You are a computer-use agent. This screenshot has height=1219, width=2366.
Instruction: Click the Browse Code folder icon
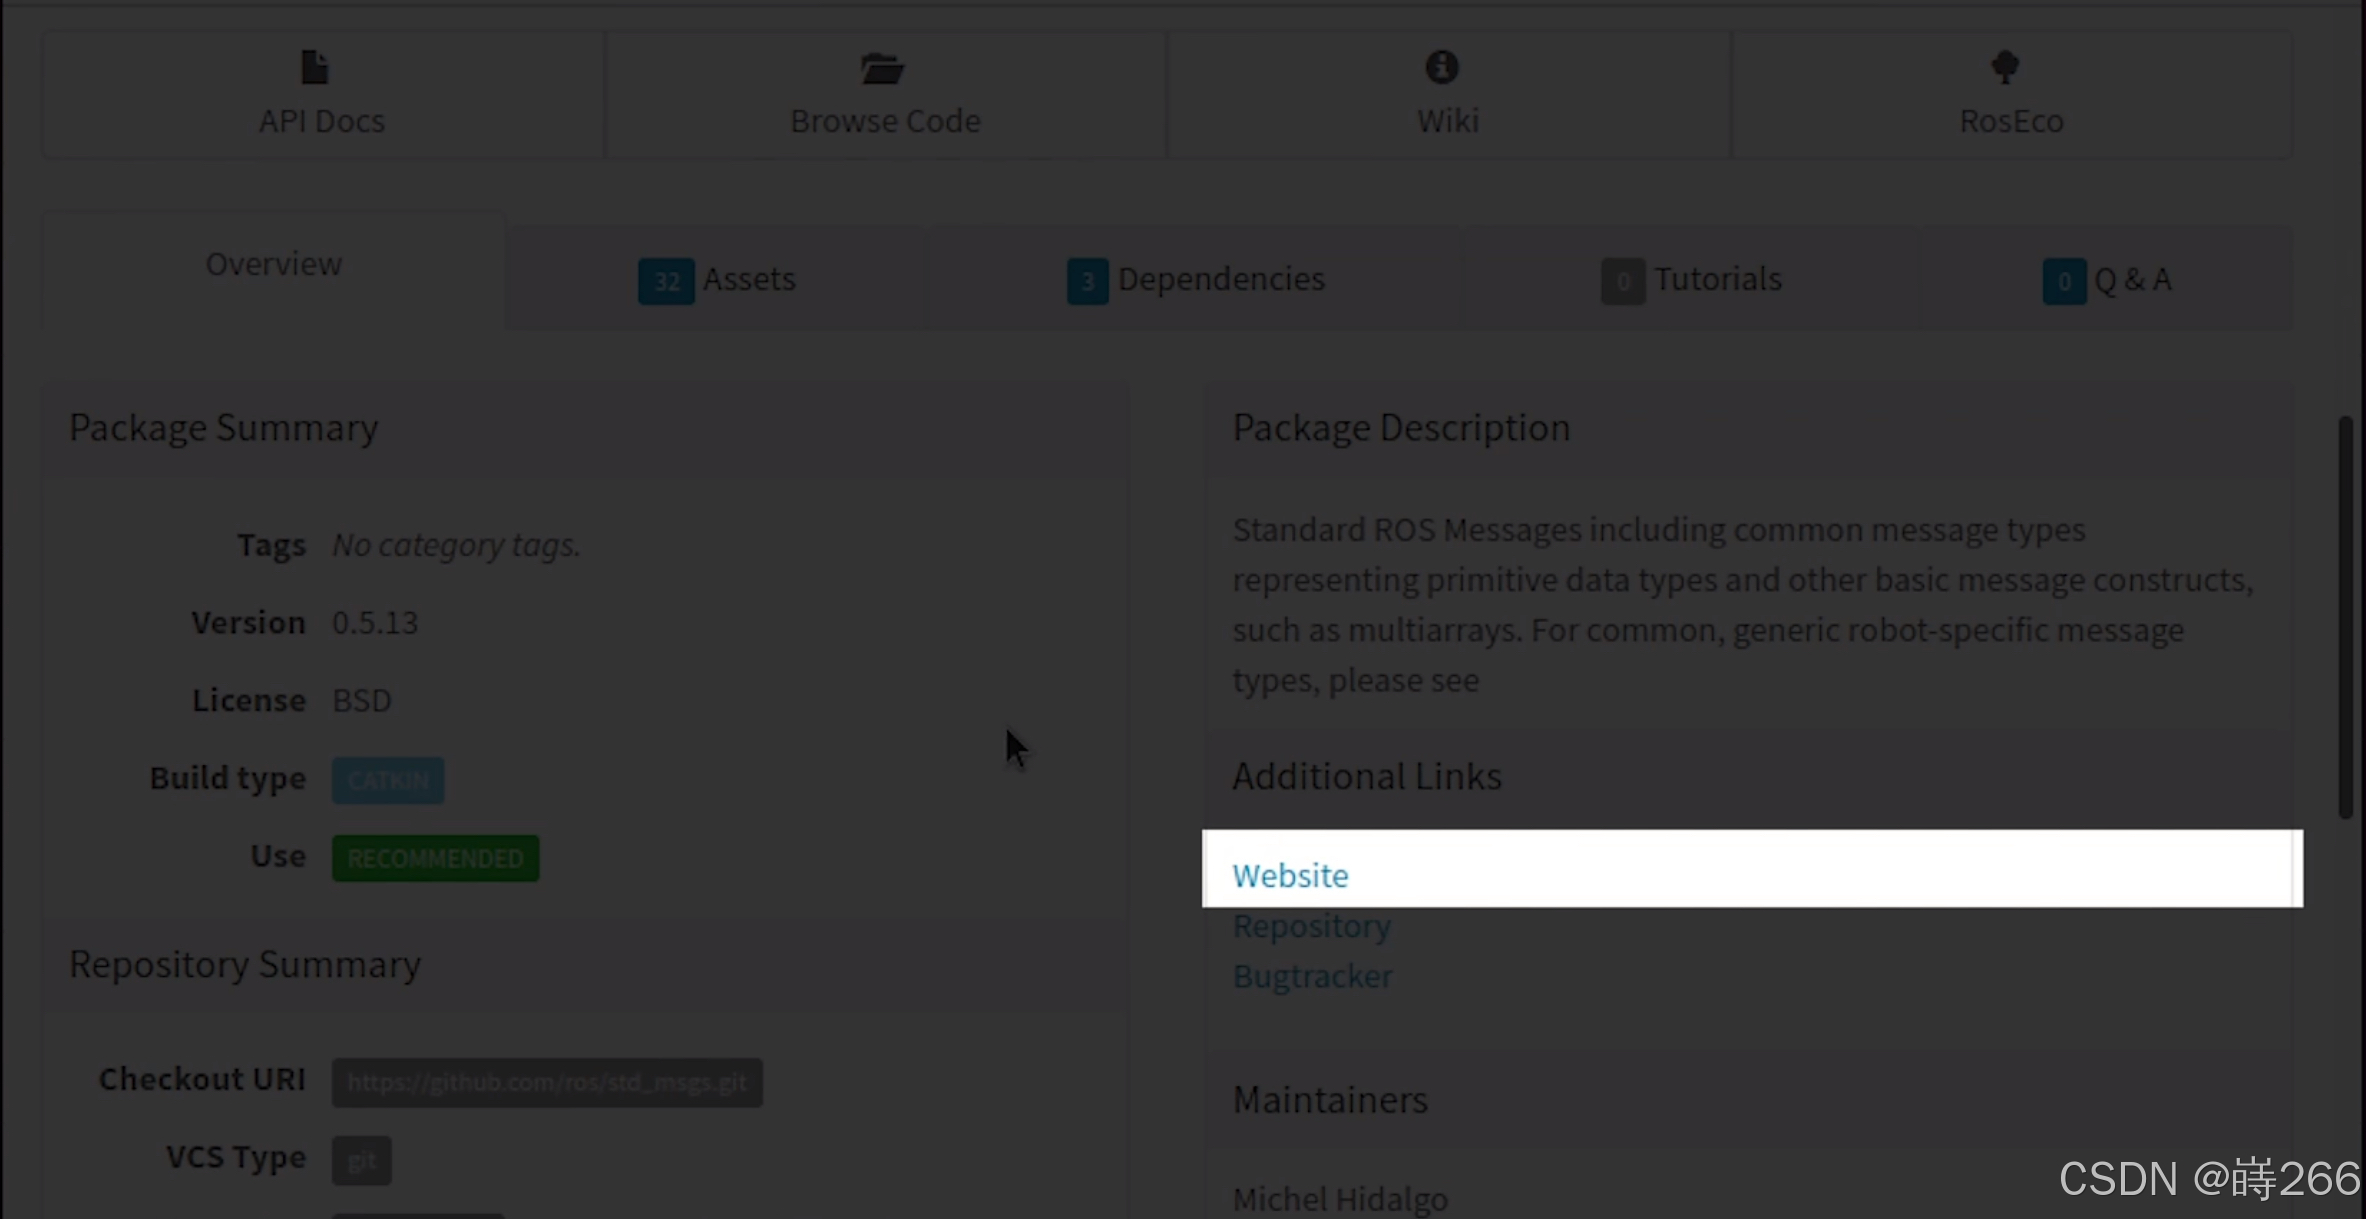pyautogui.click(x=882, y=69)
